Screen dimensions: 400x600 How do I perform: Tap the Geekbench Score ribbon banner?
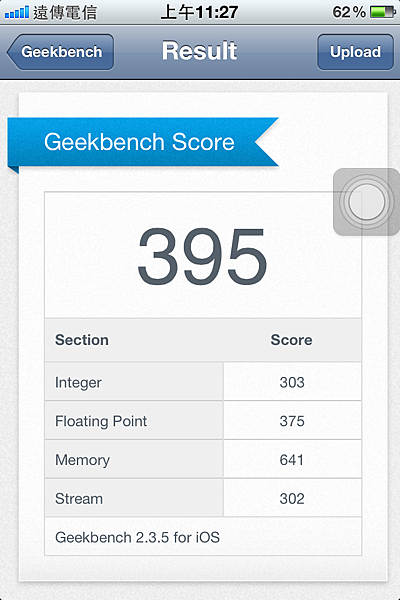143,142
